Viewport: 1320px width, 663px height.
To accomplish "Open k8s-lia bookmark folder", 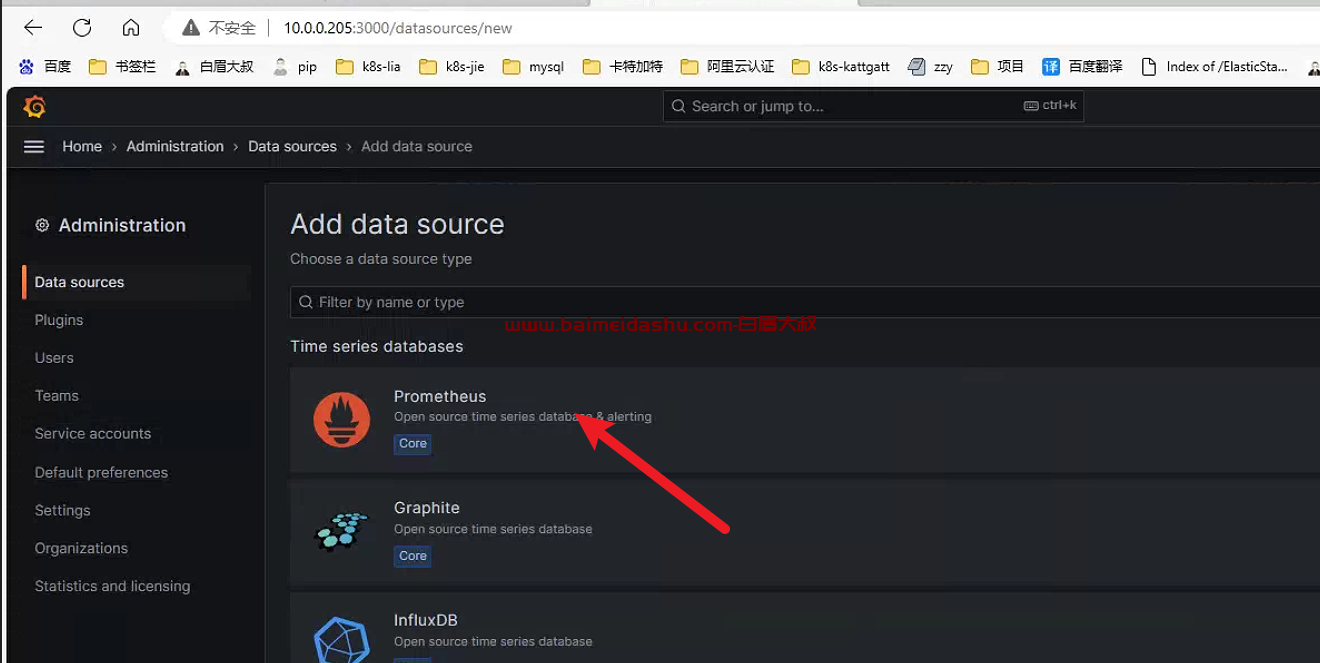I will click(368, 67).
